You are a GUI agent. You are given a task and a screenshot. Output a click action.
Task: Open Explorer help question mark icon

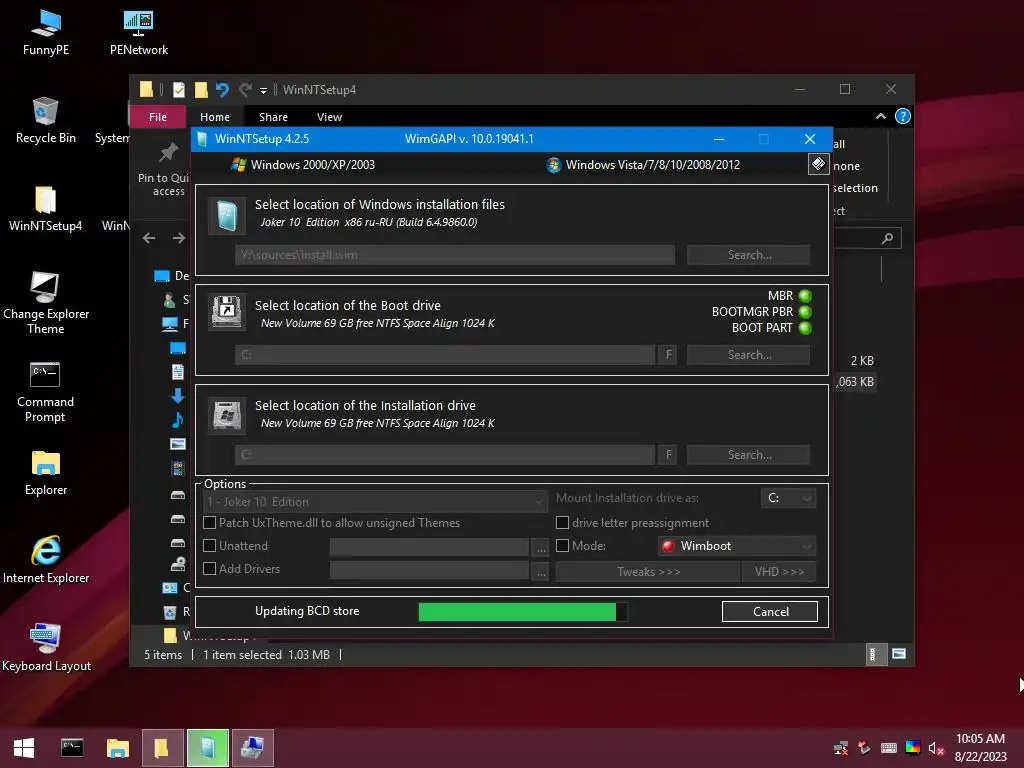903,116
